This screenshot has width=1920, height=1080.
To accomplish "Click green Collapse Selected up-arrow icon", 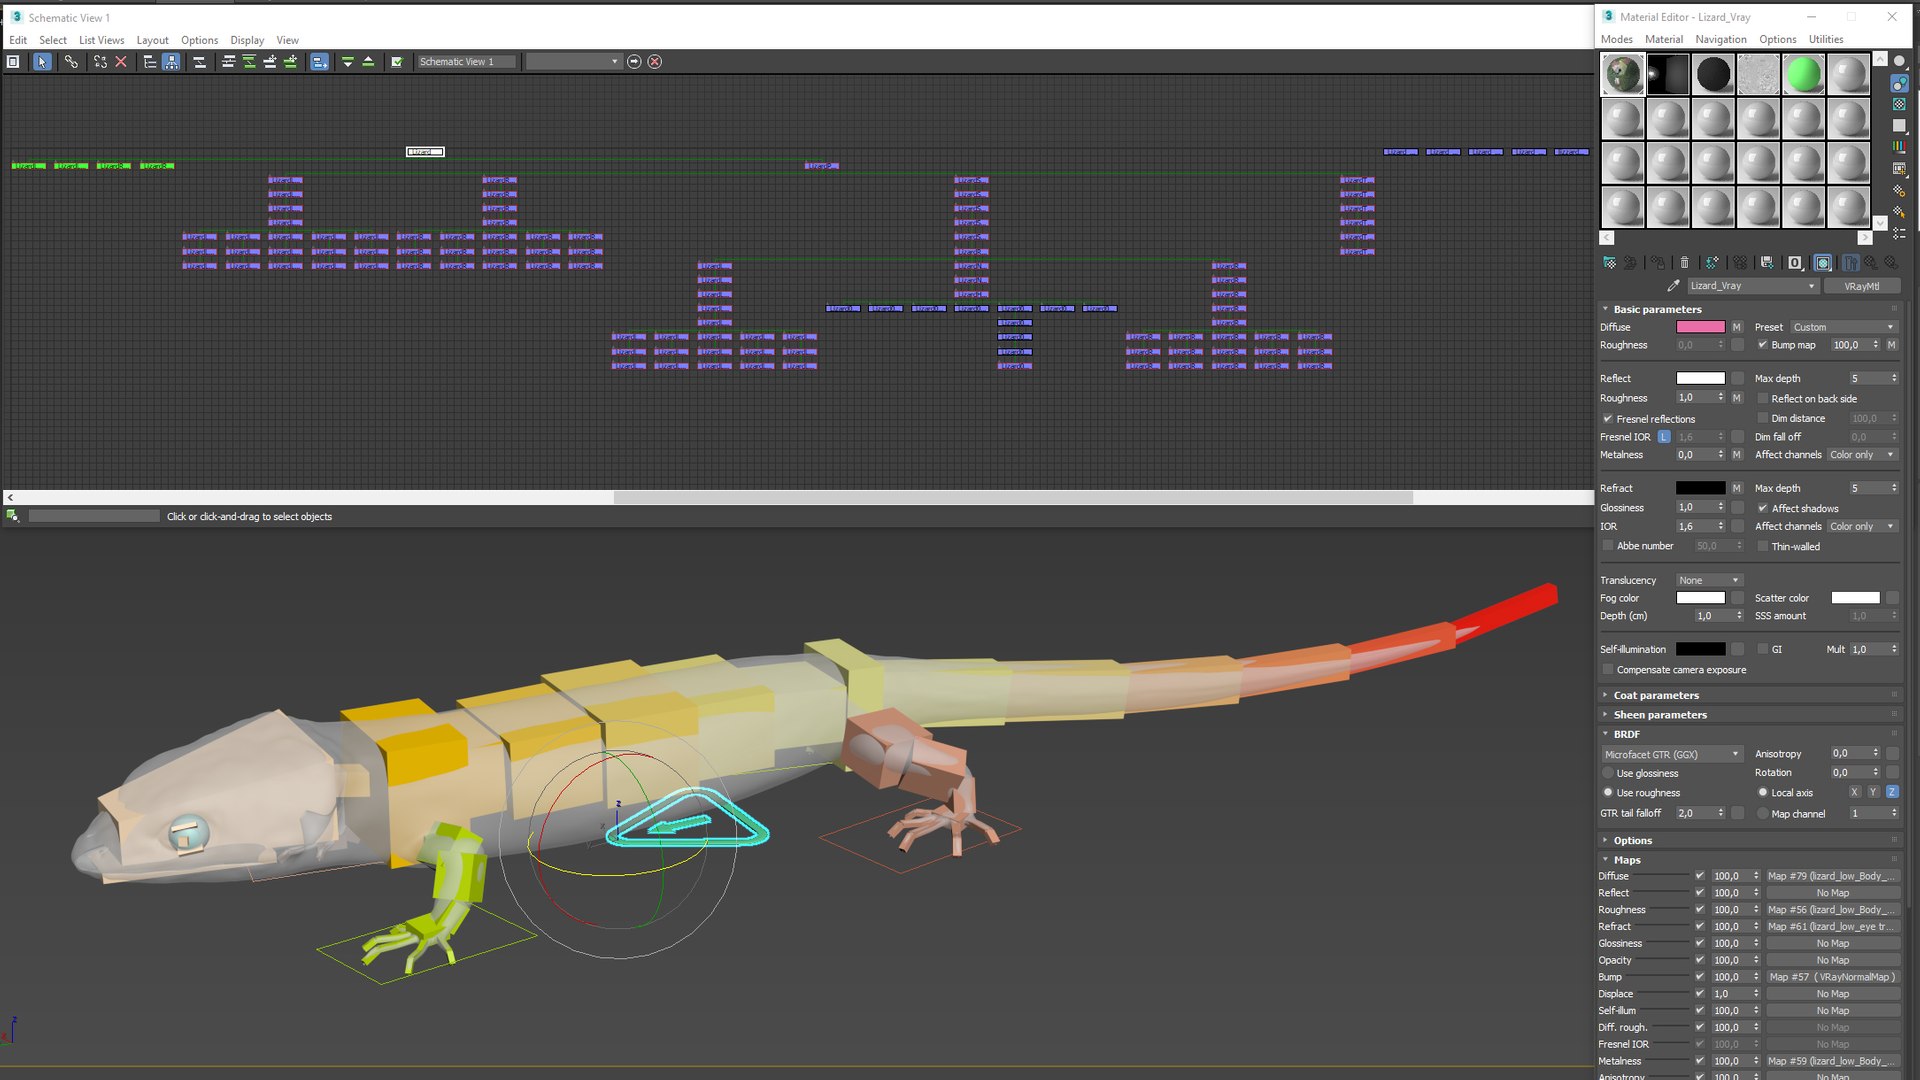I will click(x=369, y=62).
